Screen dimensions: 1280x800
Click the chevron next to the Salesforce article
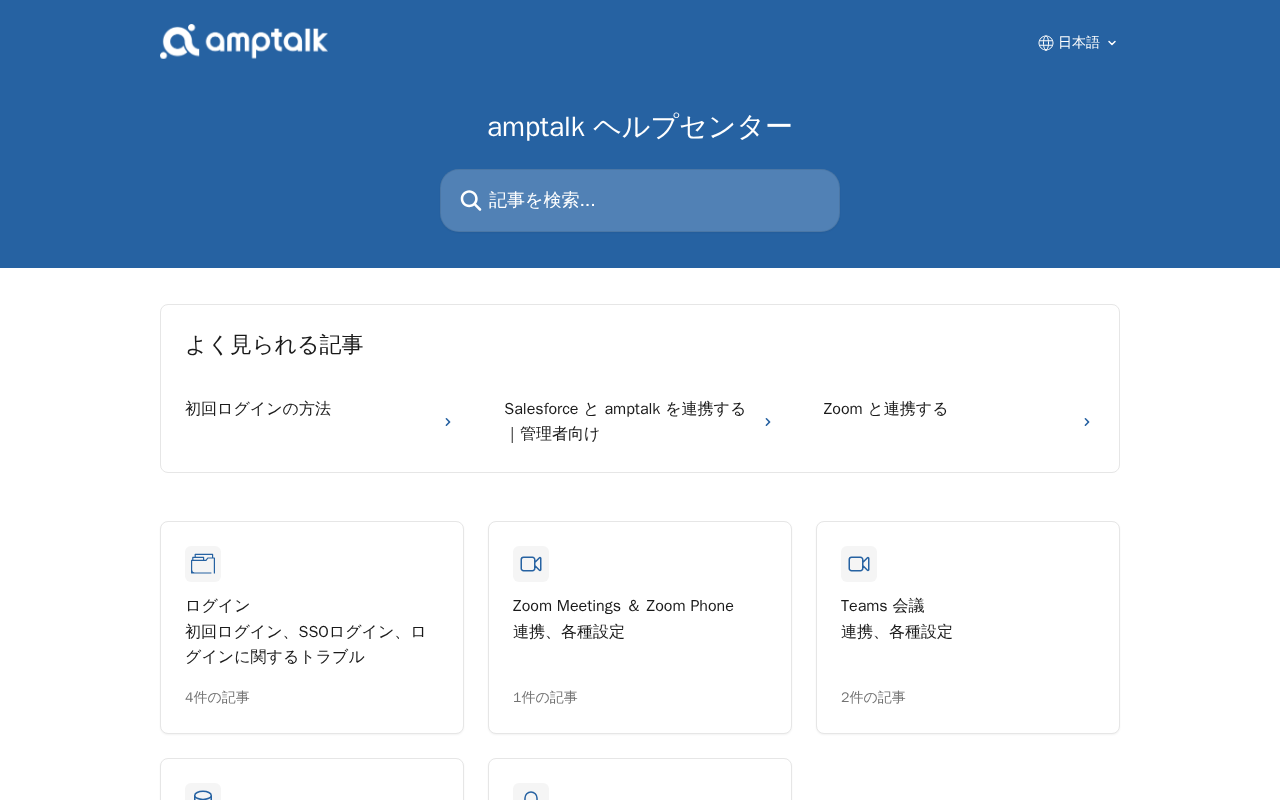pyautogui.click(x=768, y=422)
